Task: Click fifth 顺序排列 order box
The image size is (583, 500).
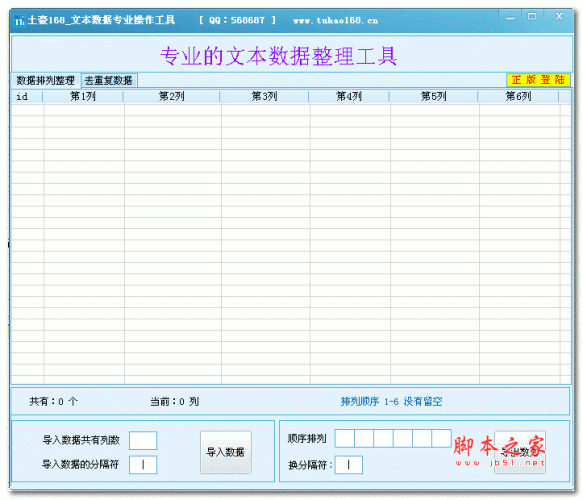Action: 422,438
